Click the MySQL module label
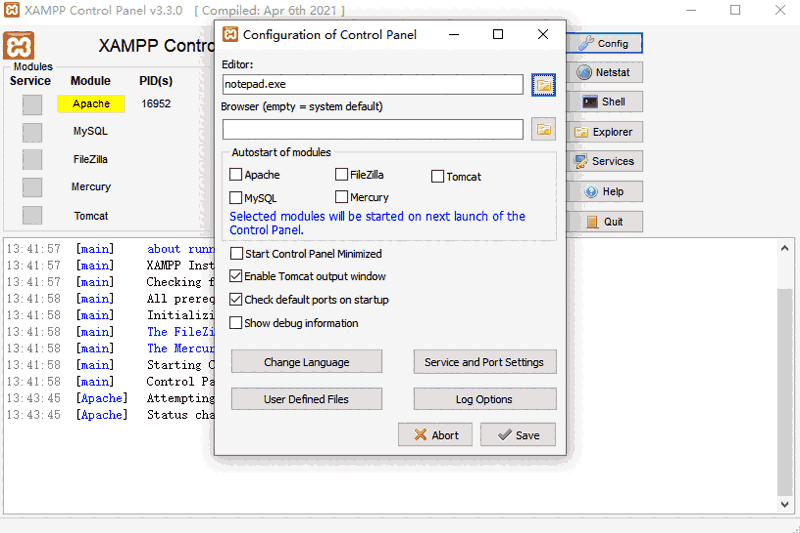800x533 pixels. (x=90, y=131)
